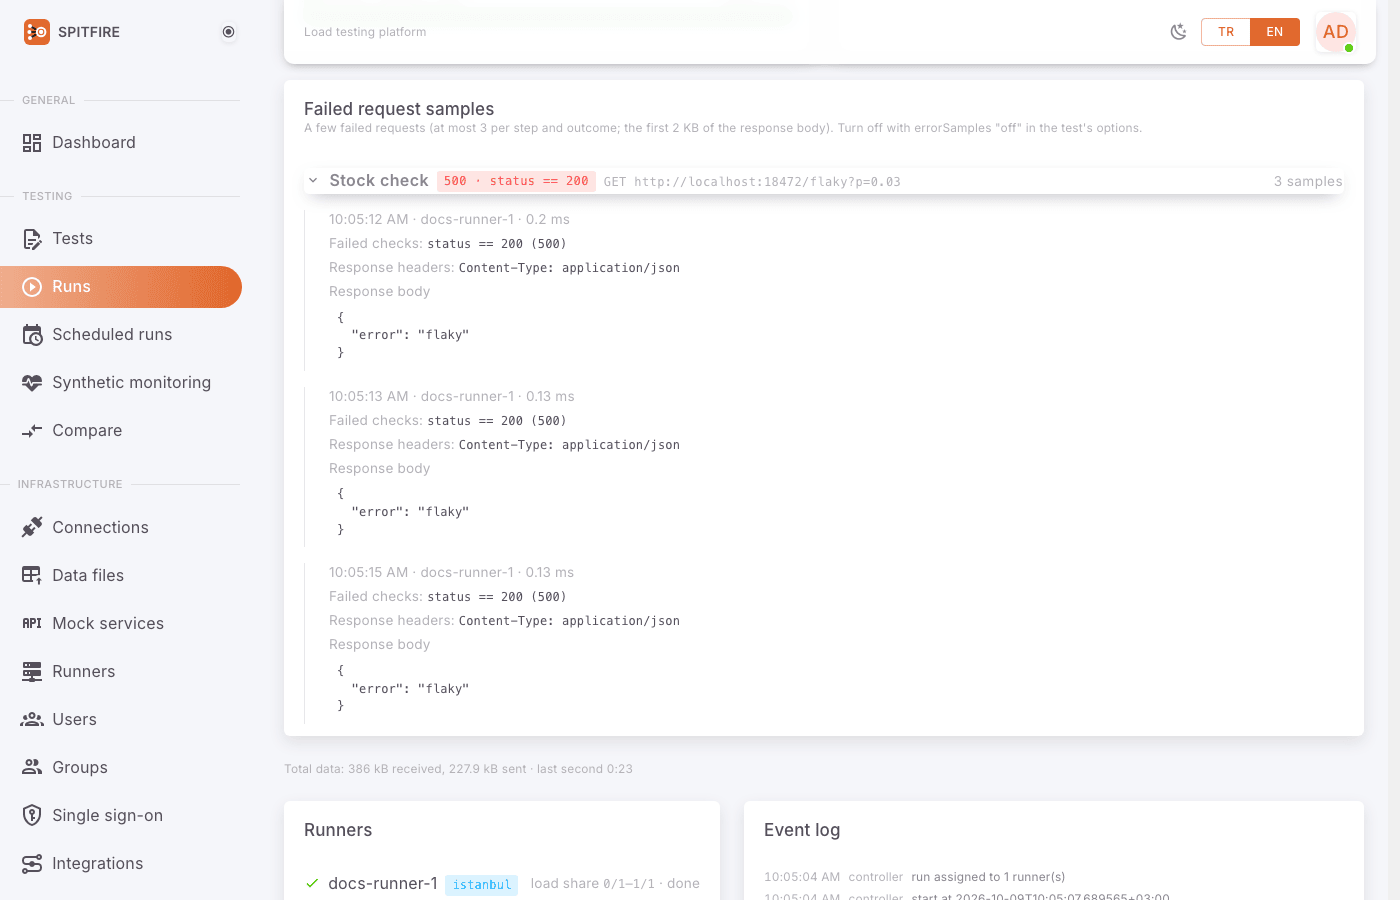1400x900 pixels.
Task: Click the istanbul region tag
Action: point(481,885)
